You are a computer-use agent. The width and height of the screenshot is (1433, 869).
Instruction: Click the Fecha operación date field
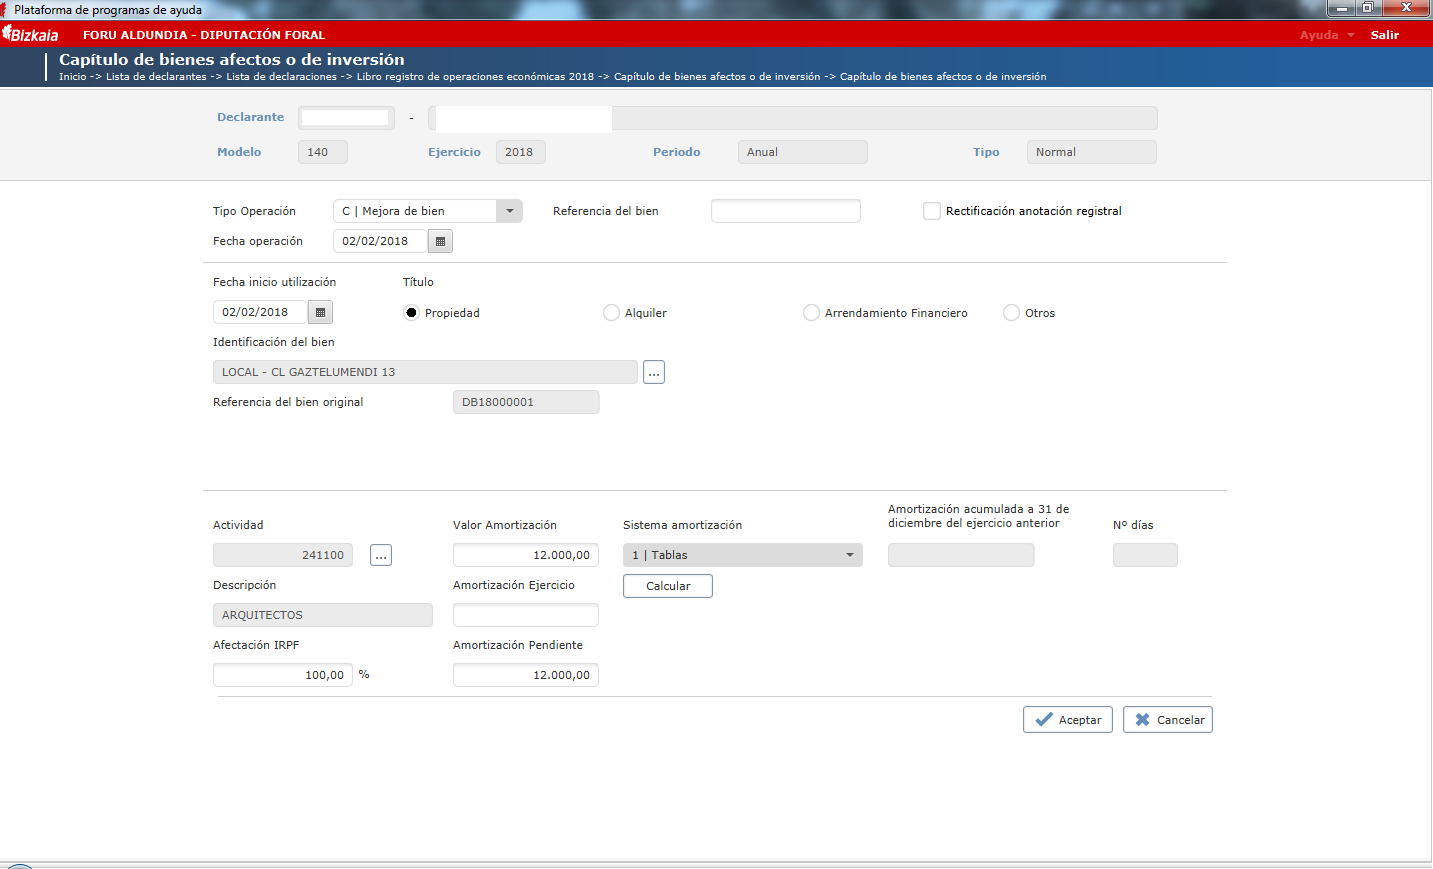(x=381, y=241)
